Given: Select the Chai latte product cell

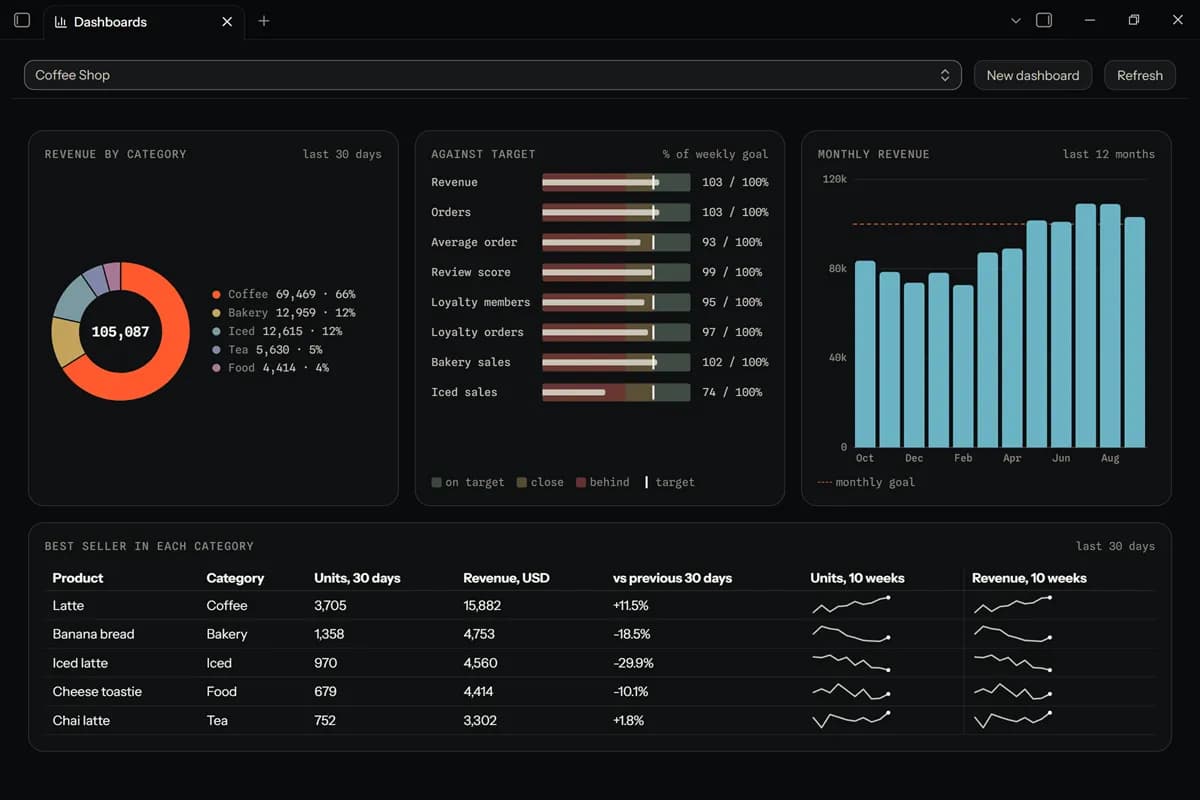Looking at the screenshot, I should pos(81,721).
